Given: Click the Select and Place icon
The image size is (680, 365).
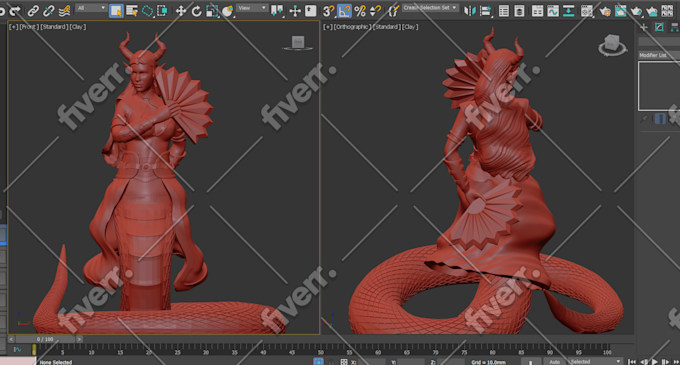Looking at the screenshot, I should (x=228, y=11).
